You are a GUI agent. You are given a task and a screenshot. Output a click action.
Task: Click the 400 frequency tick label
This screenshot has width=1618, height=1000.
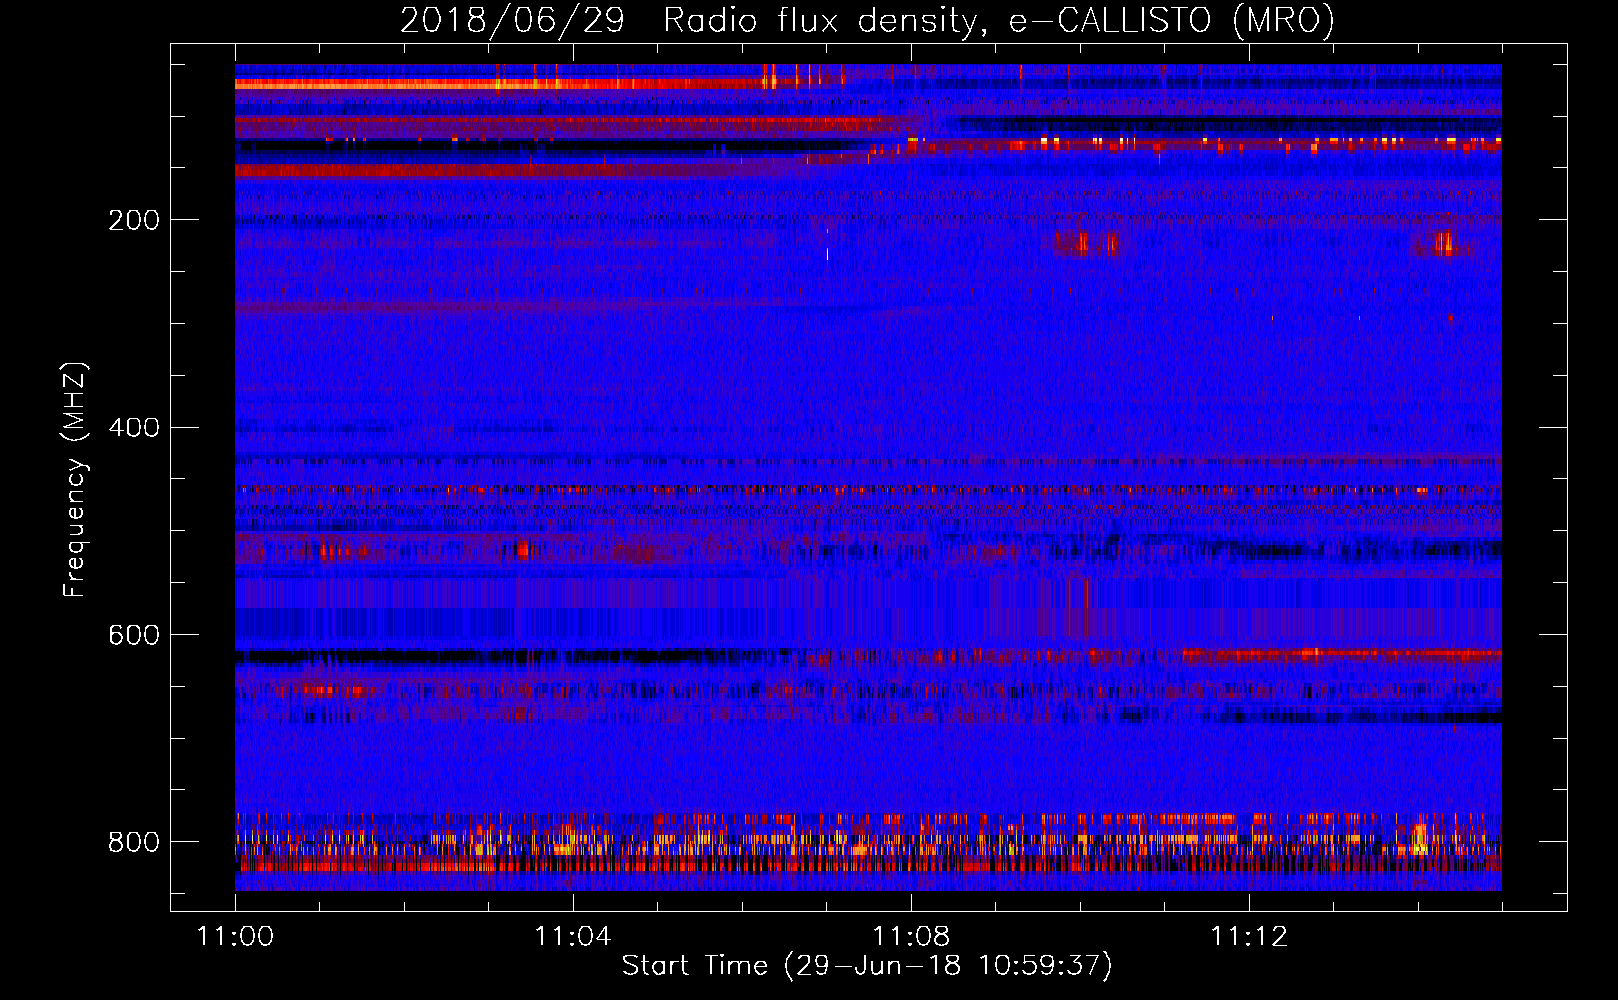[x=134, y=428]
